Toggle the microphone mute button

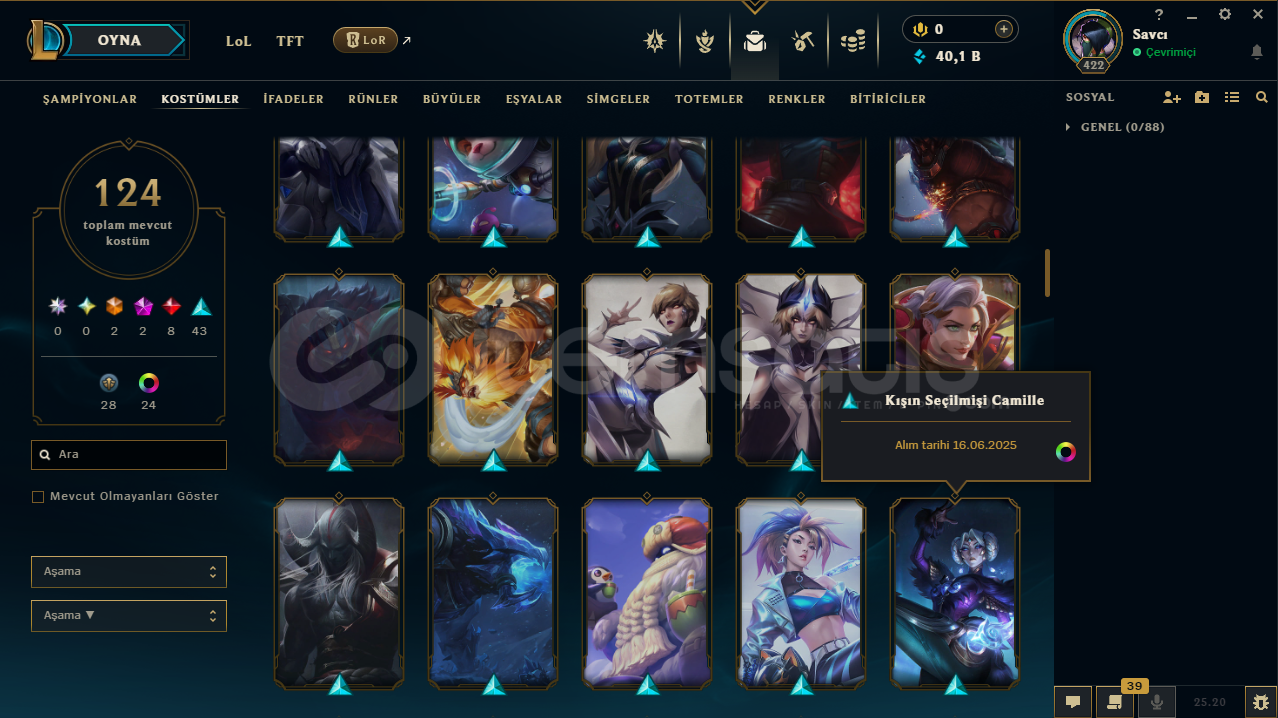pos(1156,702)
